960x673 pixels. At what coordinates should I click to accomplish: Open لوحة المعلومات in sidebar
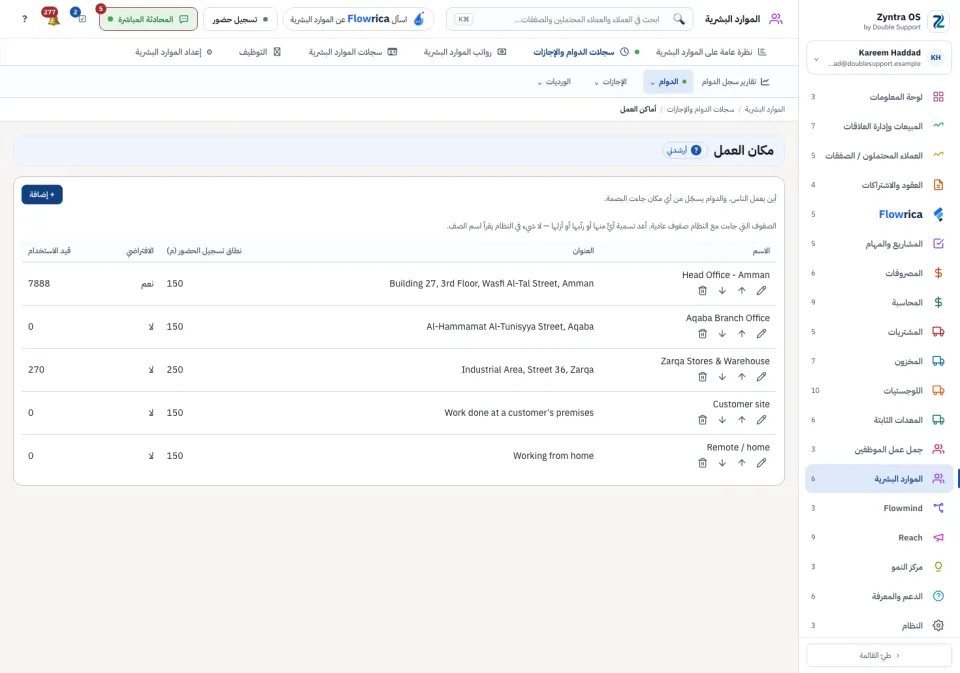(x=879, y=97)
